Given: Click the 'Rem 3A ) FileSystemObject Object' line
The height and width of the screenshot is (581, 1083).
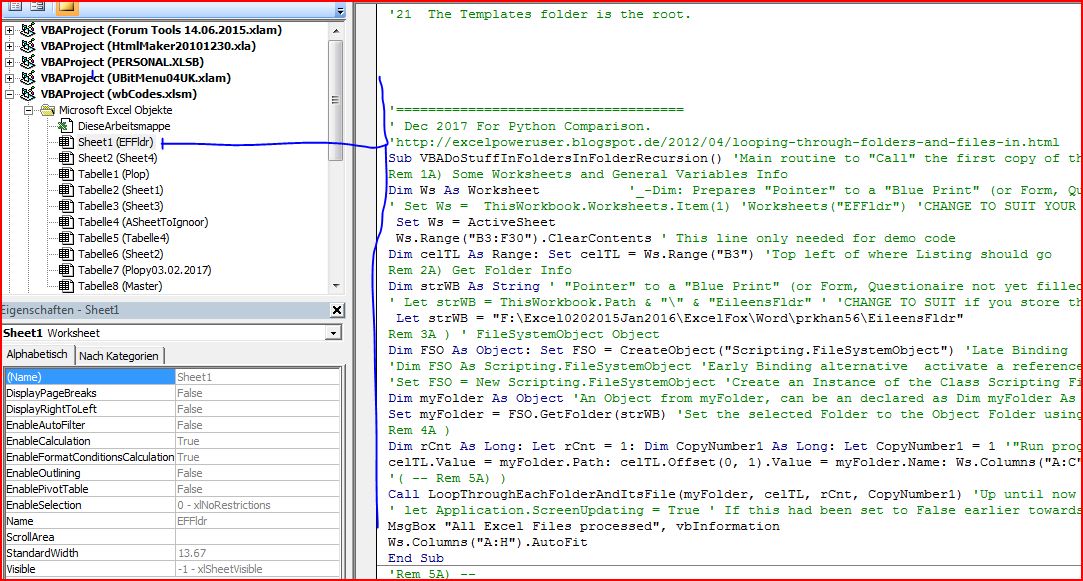Looking at the screenshot, I should 524,334.
